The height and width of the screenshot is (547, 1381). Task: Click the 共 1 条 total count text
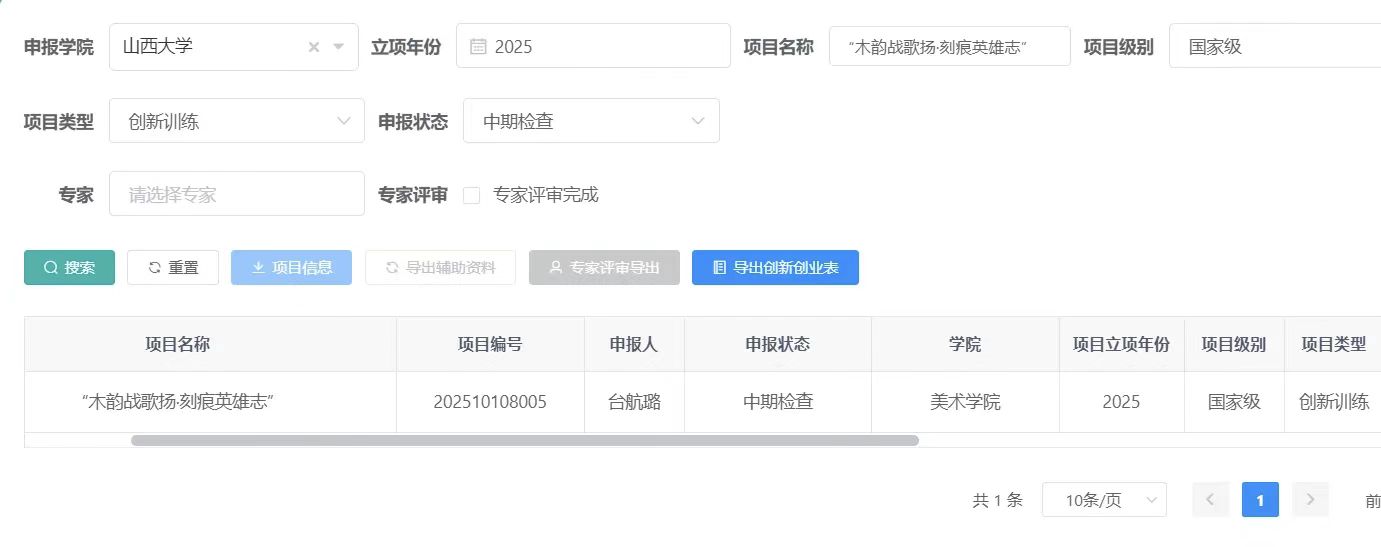997,500
